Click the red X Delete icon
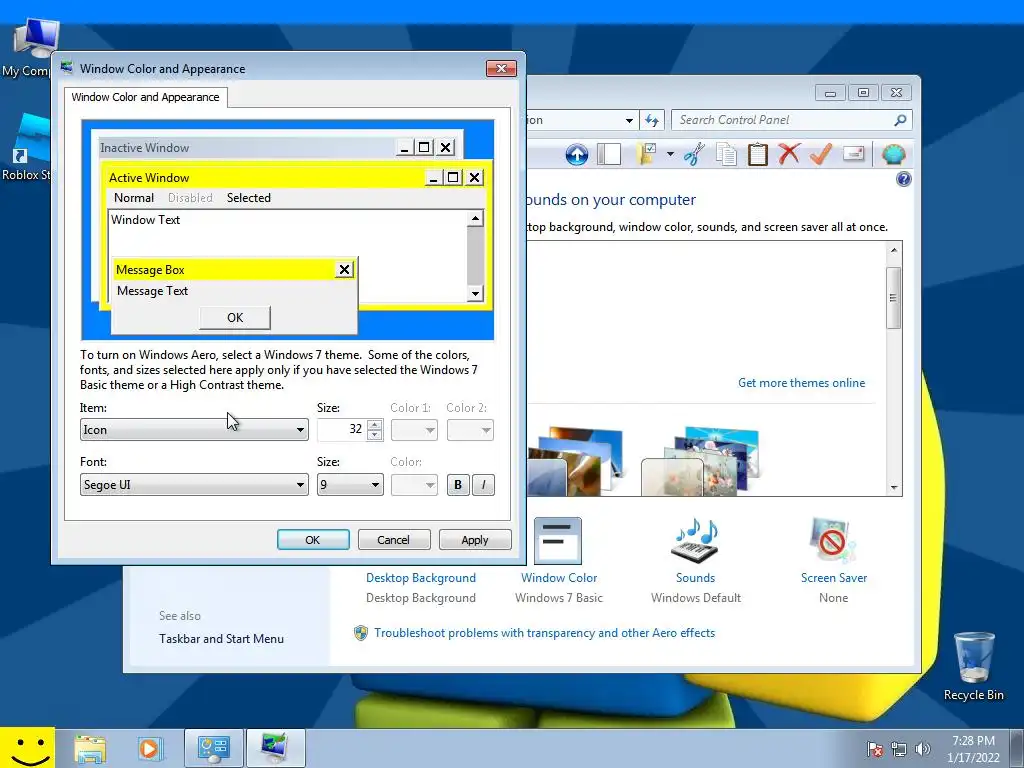 click(789, 155)
